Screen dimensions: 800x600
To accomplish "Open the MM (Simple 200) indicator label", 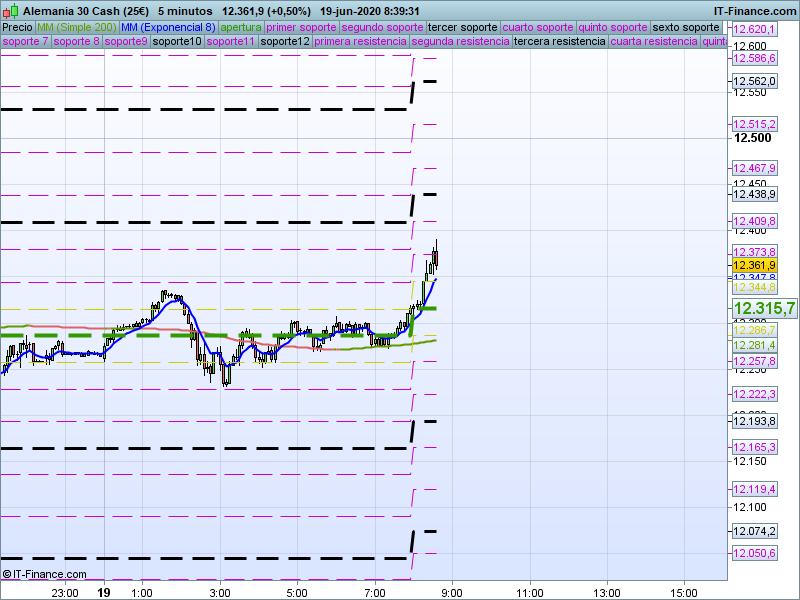I will pos(77,28).
